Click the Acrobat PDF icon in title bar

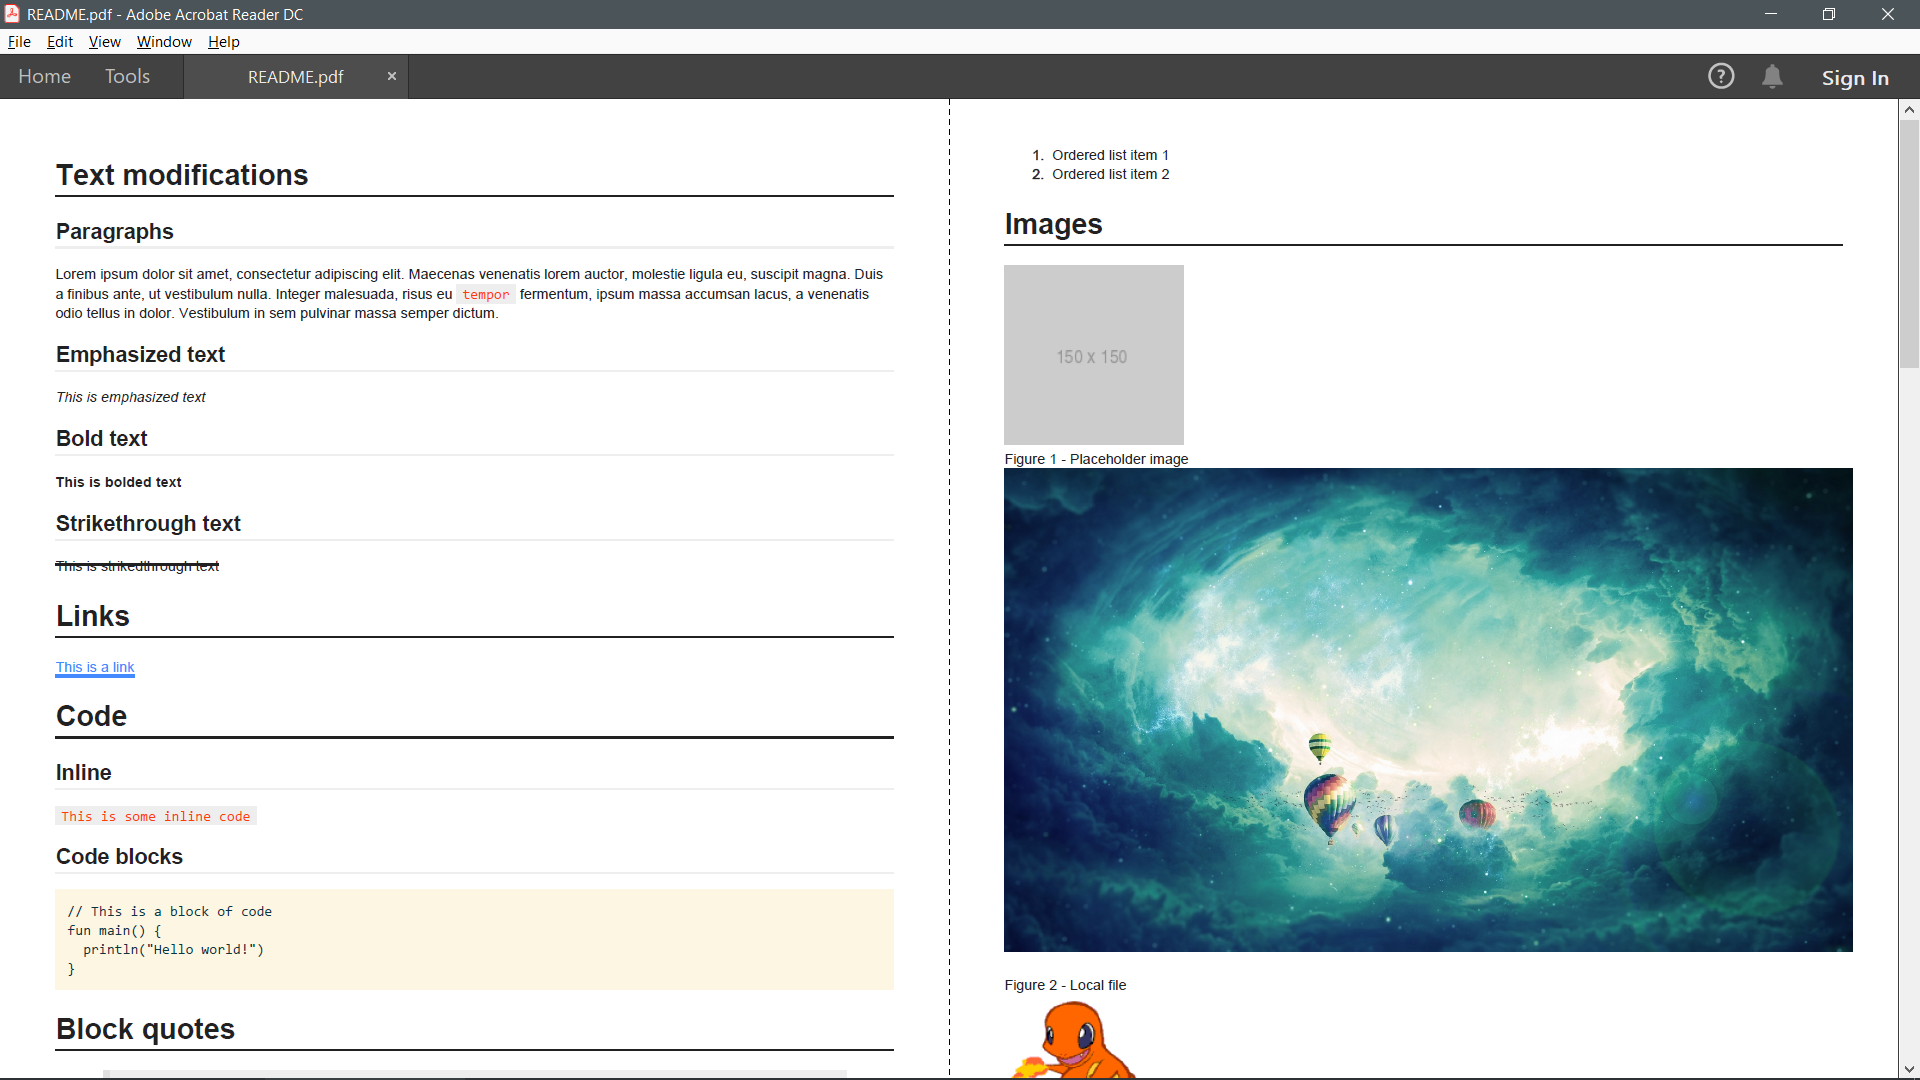coord(12,14)
